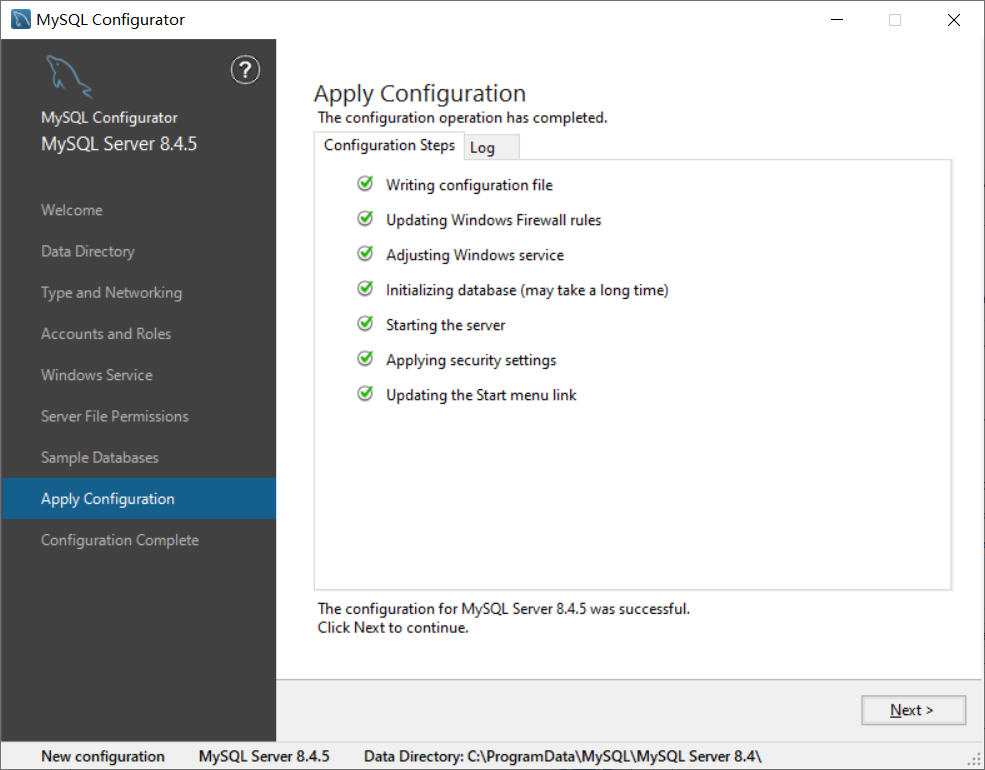This screenshot has width=985, height=770.
Task: Click 'Starting the server' step text
Action: click(x=445, y=325)
